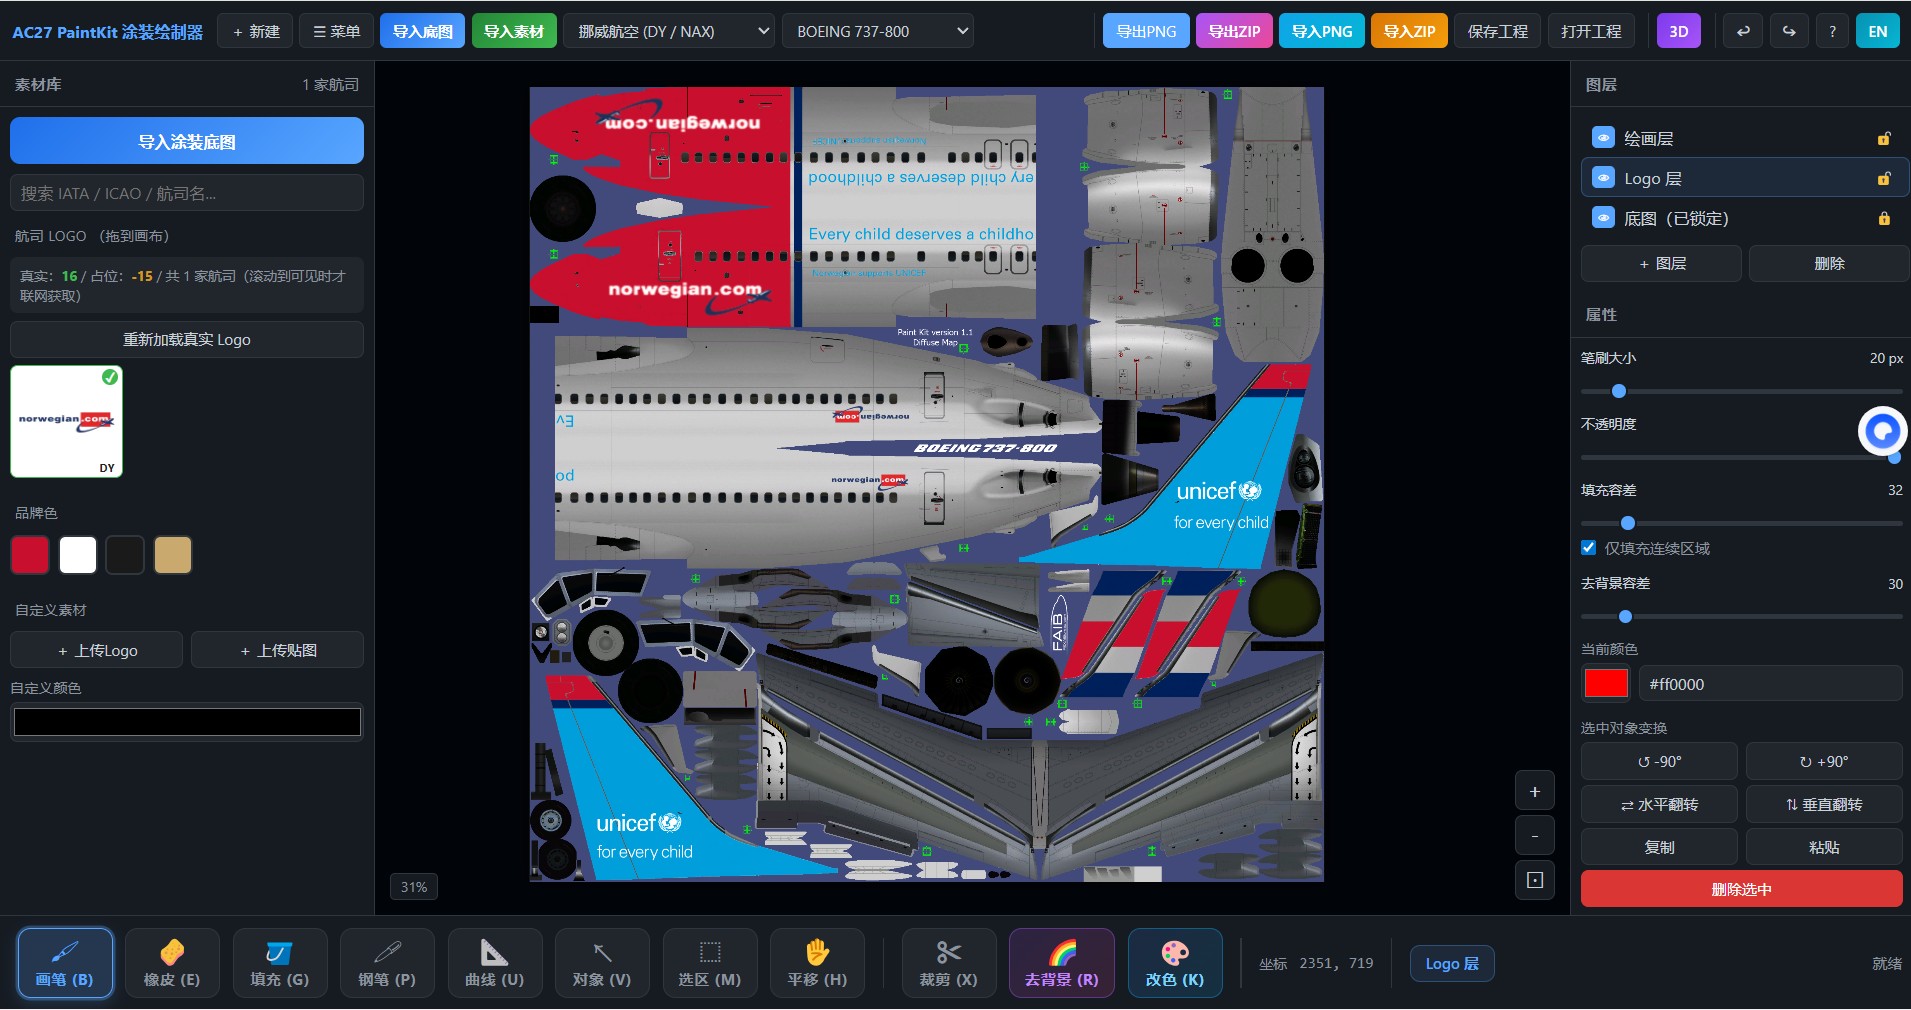Pick the tan brand color swatch
Viewport: 1911px width, 1010px height.
[x=173, y=555]
